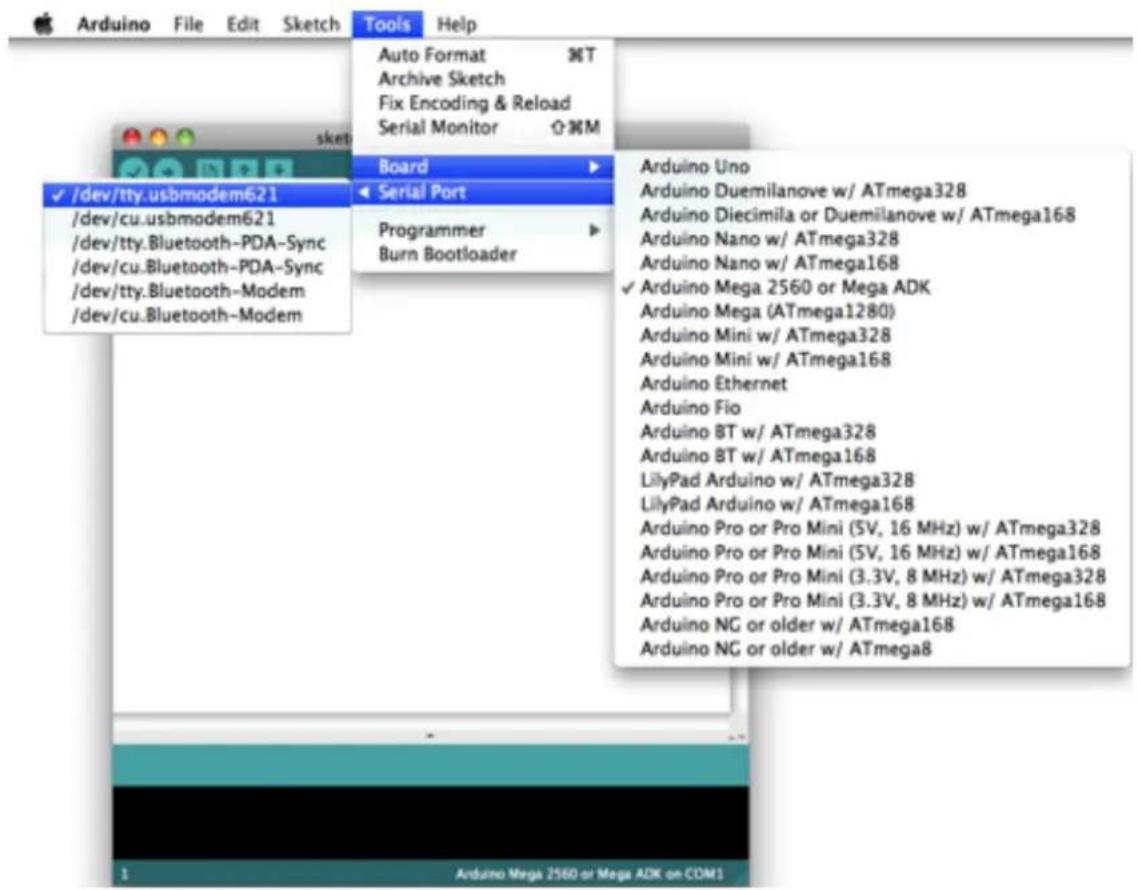Click the New sketch toolbar icon

[210, 170]
